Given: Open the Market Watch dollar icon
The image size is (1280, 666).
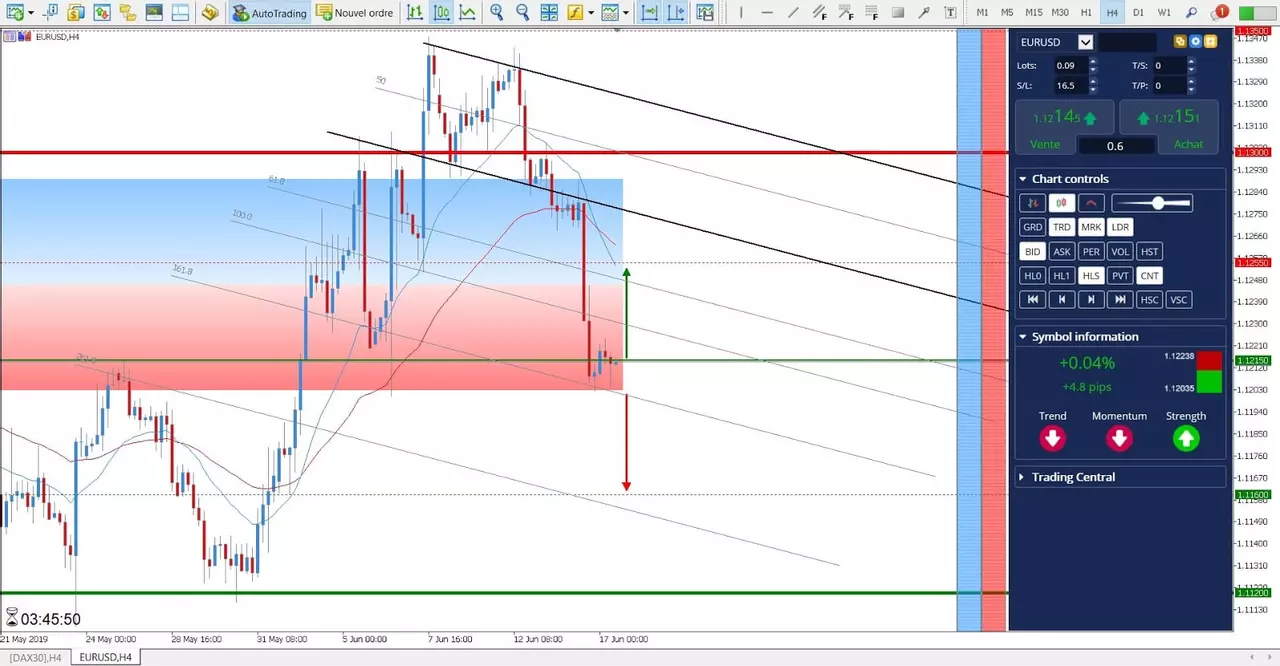Looking at the screenshot, I should (76, 12).
